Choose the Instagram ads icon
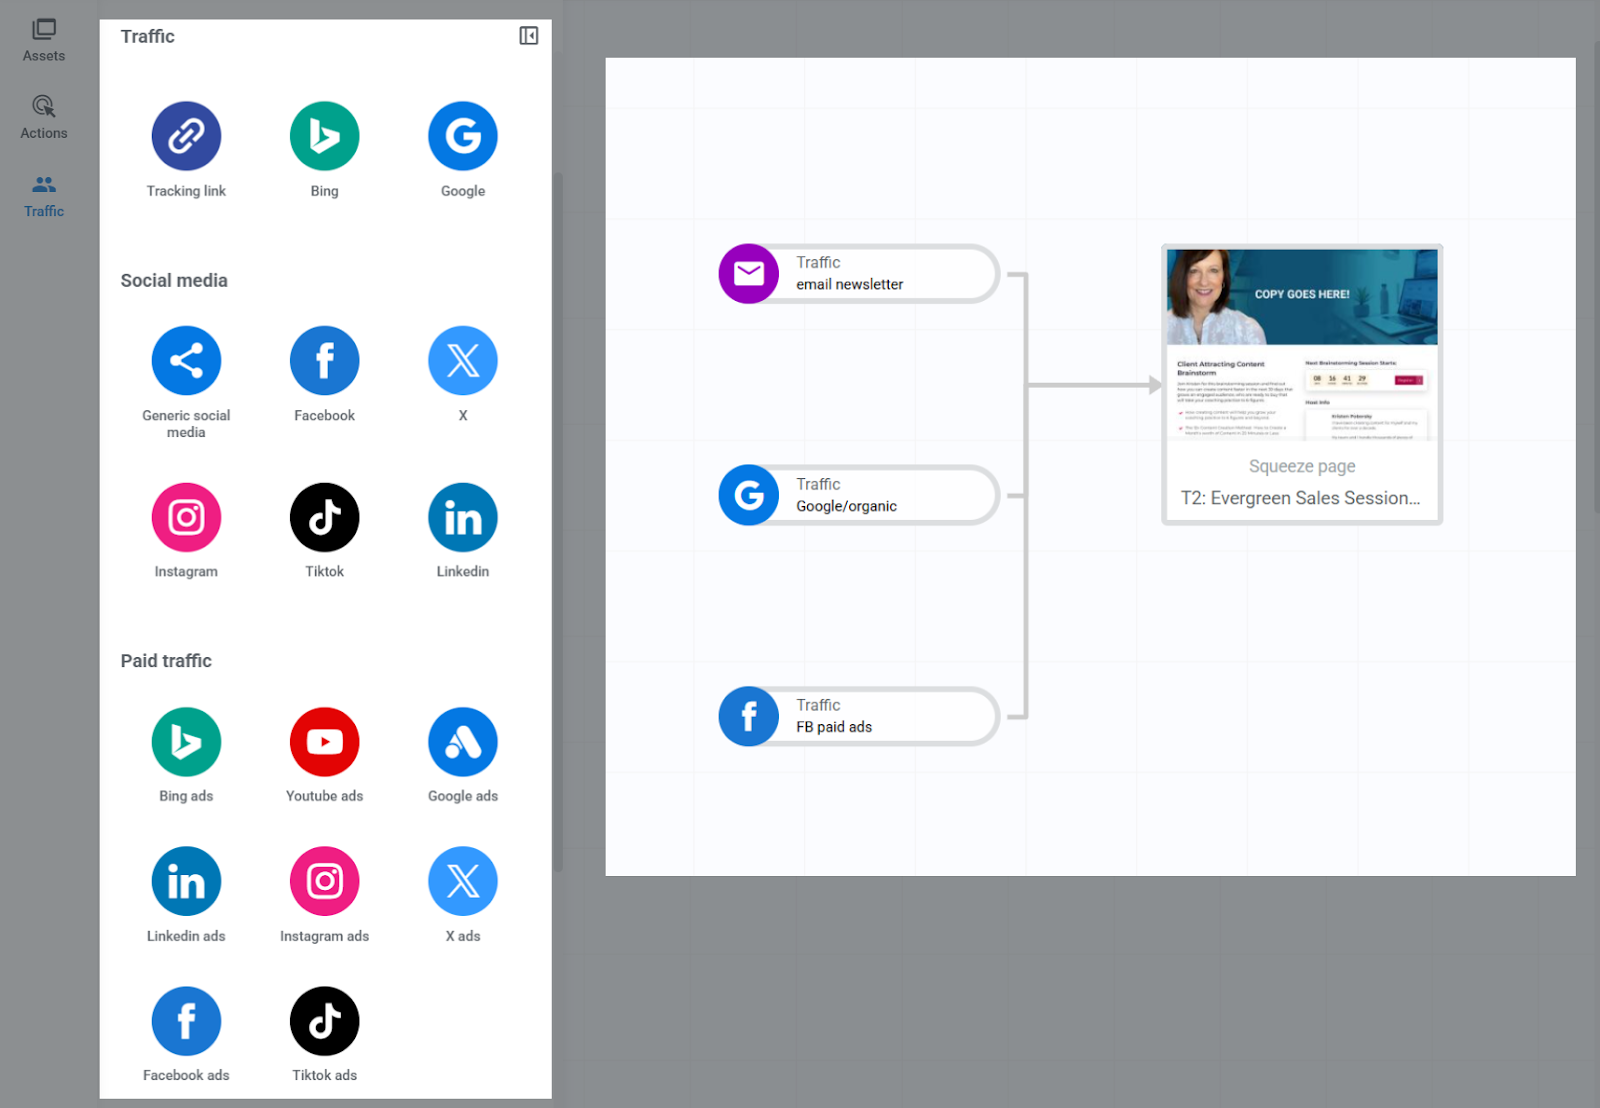The image size is (1600, 1108). [324, 881]
